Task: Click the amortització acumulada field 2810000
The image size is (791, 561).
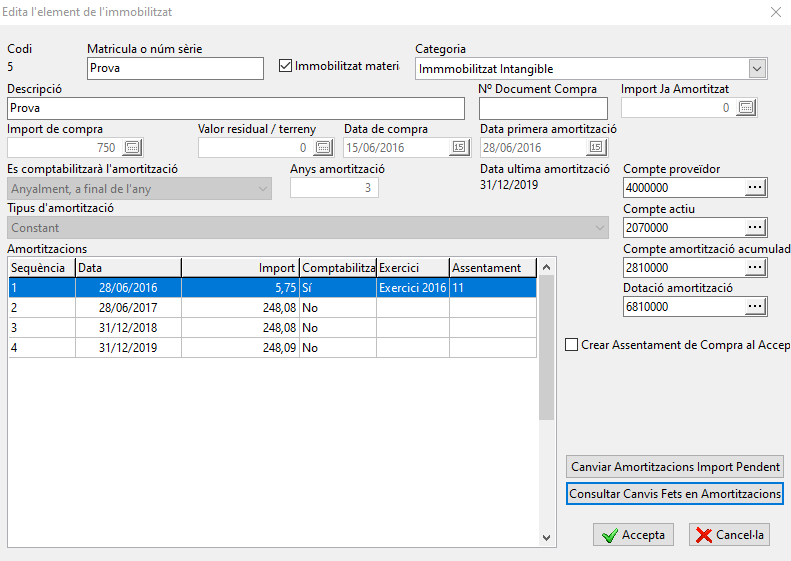Action: click(684, 267)
